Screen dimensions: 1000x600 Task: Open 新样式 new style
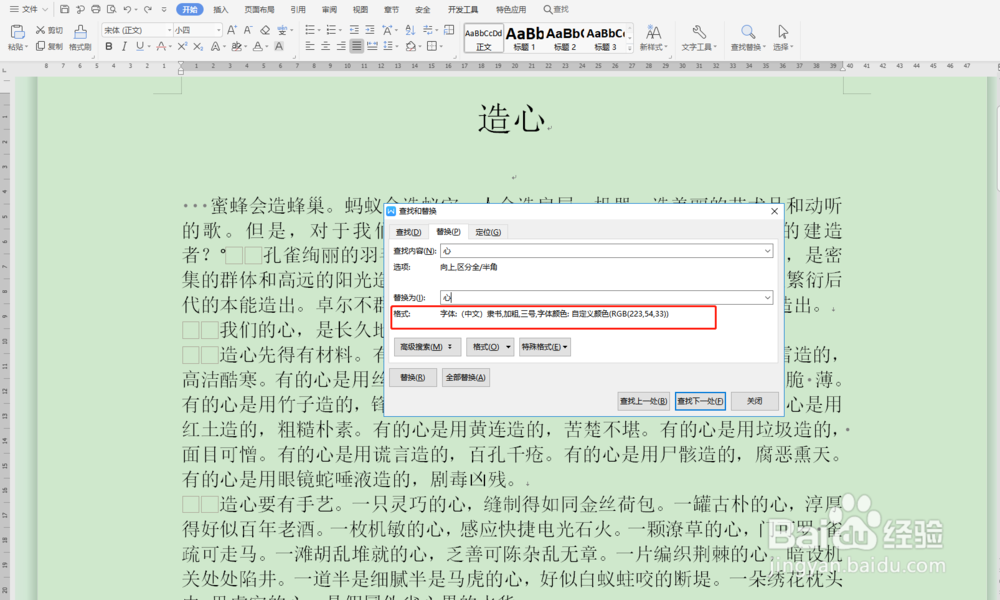[653, 38]
